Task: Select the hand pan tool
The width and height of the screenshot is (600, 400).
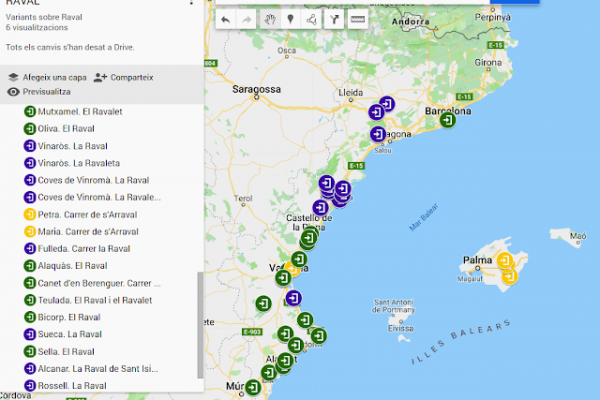Action: pyautogui.click(x=270, y=20)
